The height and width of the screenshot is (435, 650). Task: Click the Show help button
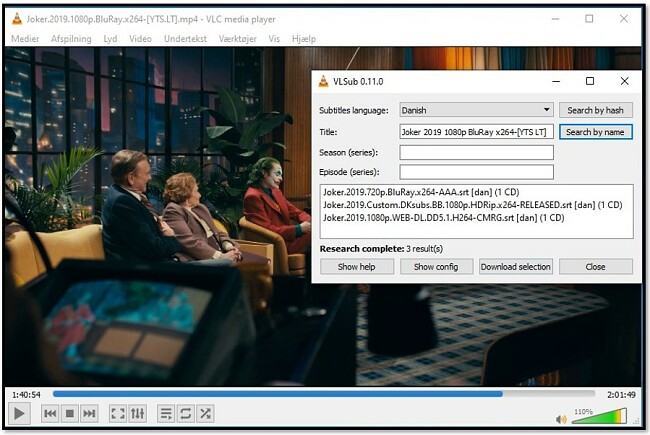coord(357,267)
